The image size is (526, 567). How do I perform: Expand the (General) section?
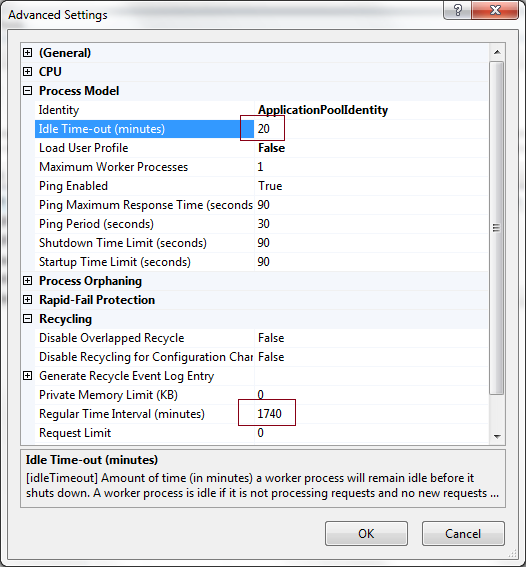click(27, 53)
